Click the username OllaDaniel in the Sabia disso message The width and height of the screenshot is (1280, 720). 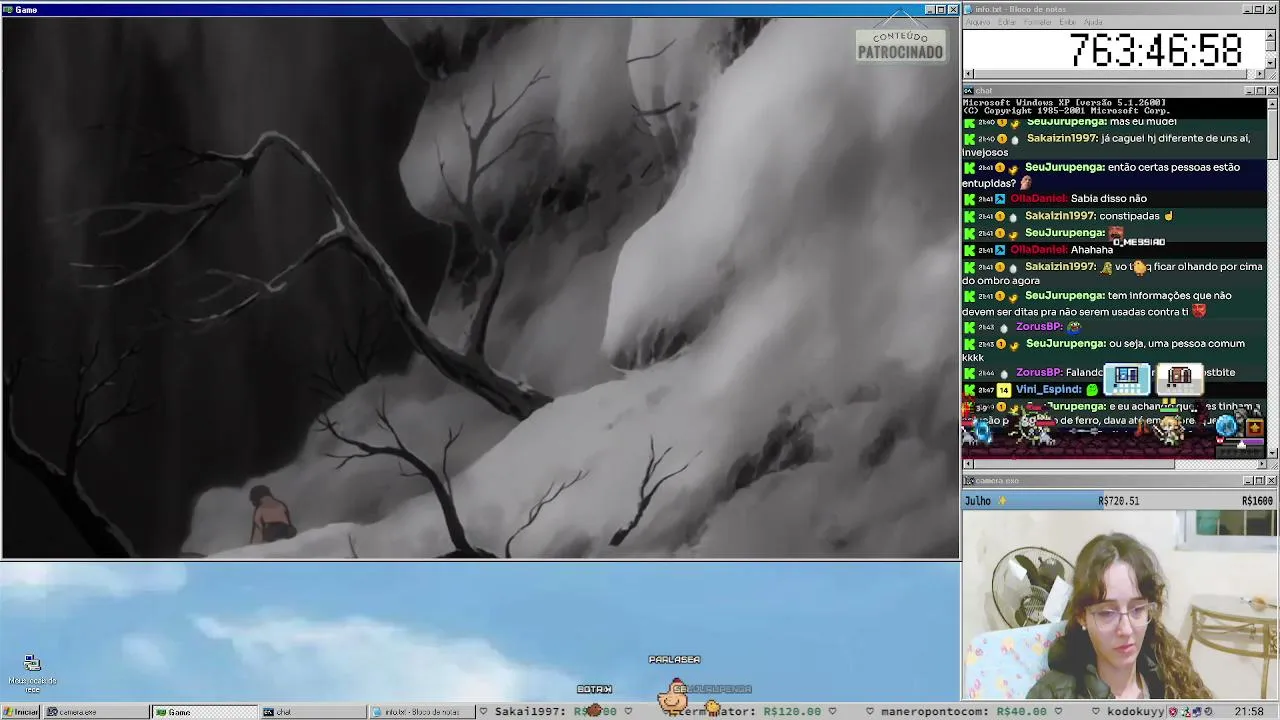1038,199
